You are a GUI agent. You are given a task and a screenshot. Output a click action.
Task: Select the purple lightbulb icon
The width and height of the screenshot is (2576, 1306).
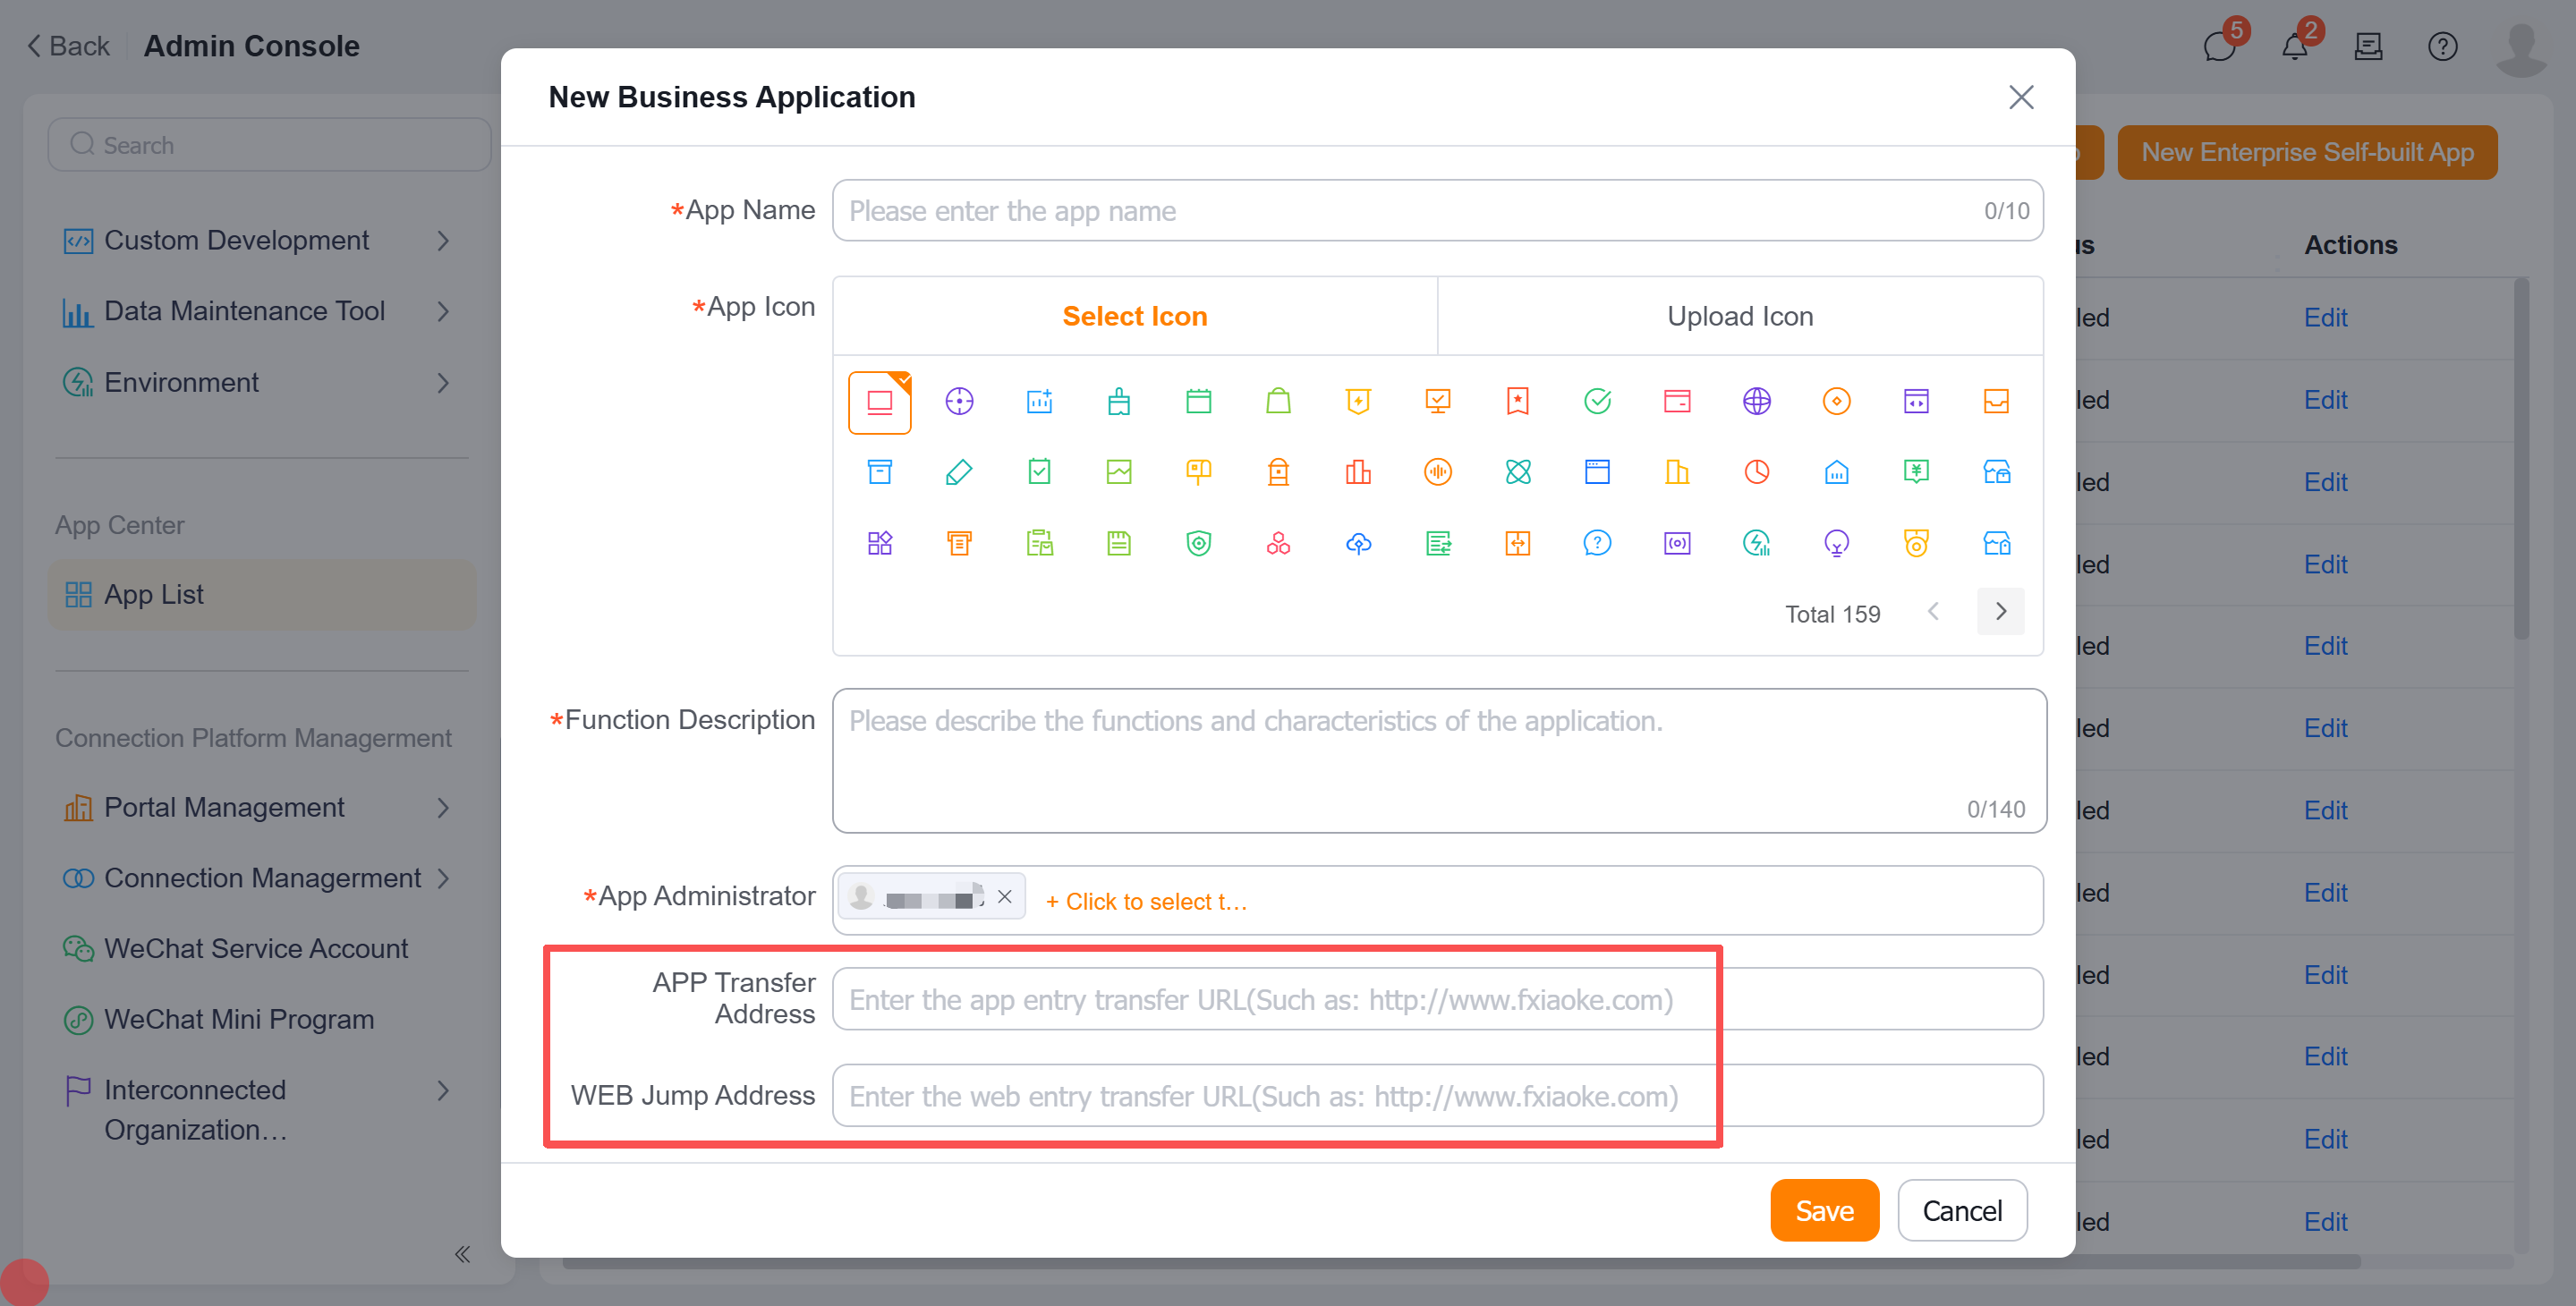[1837, 543]
